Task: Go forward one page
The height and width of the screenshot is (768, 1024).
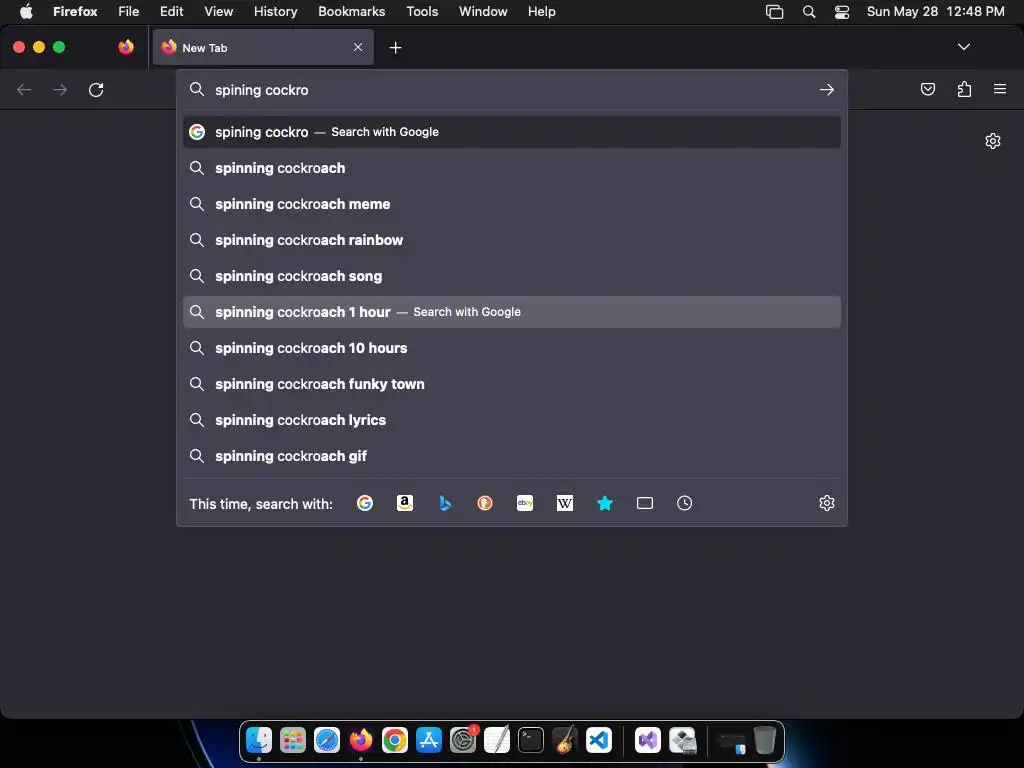Action: pyautogui.click(x=60, y=89)
